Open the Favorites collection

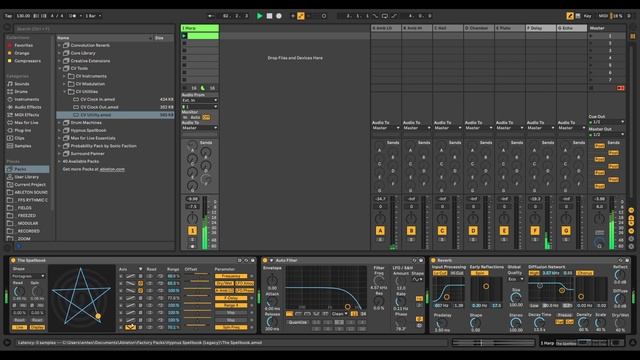pos(24,45)
